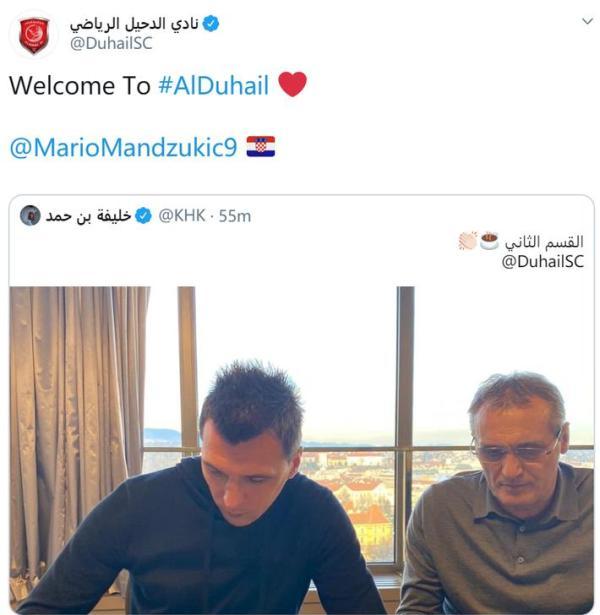The image size is (600, 615).
Task: Open the quoted tweet's signing photo
Action: 301,450
